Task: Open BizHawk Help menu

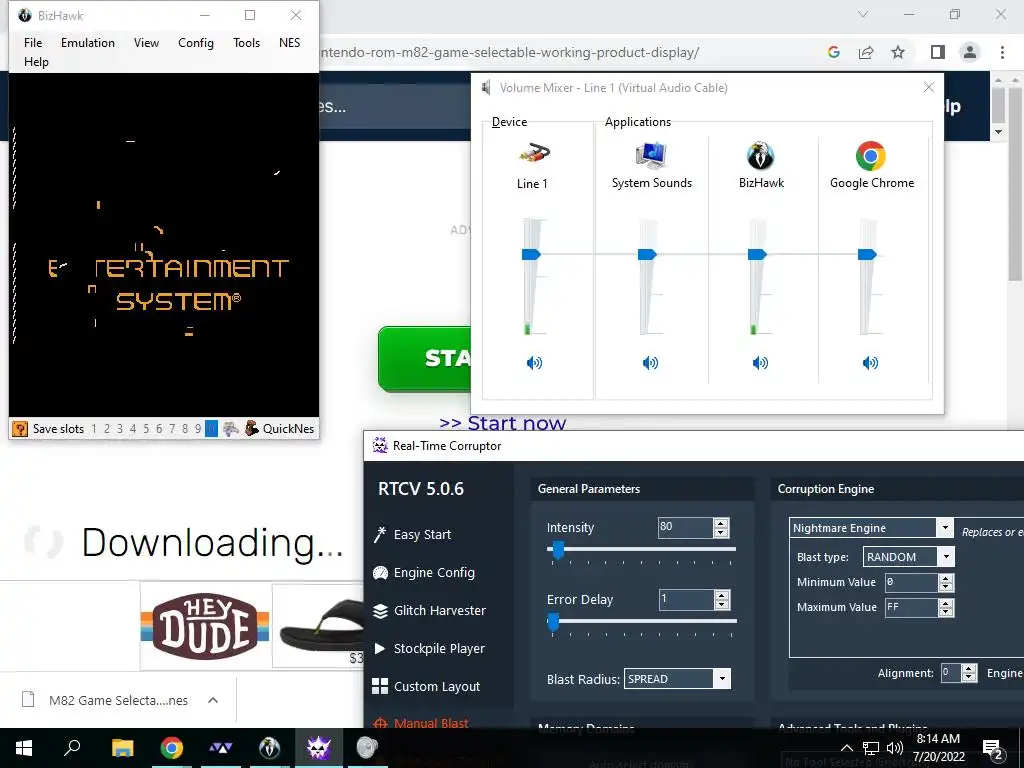Action: point(36,61)
